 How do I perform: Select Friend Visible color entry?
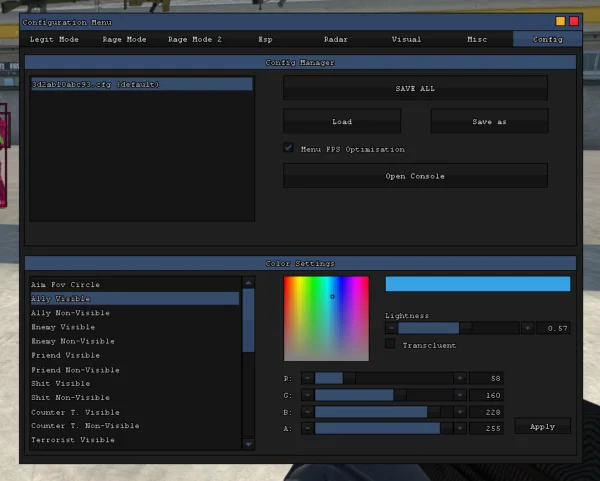point(135,355)
